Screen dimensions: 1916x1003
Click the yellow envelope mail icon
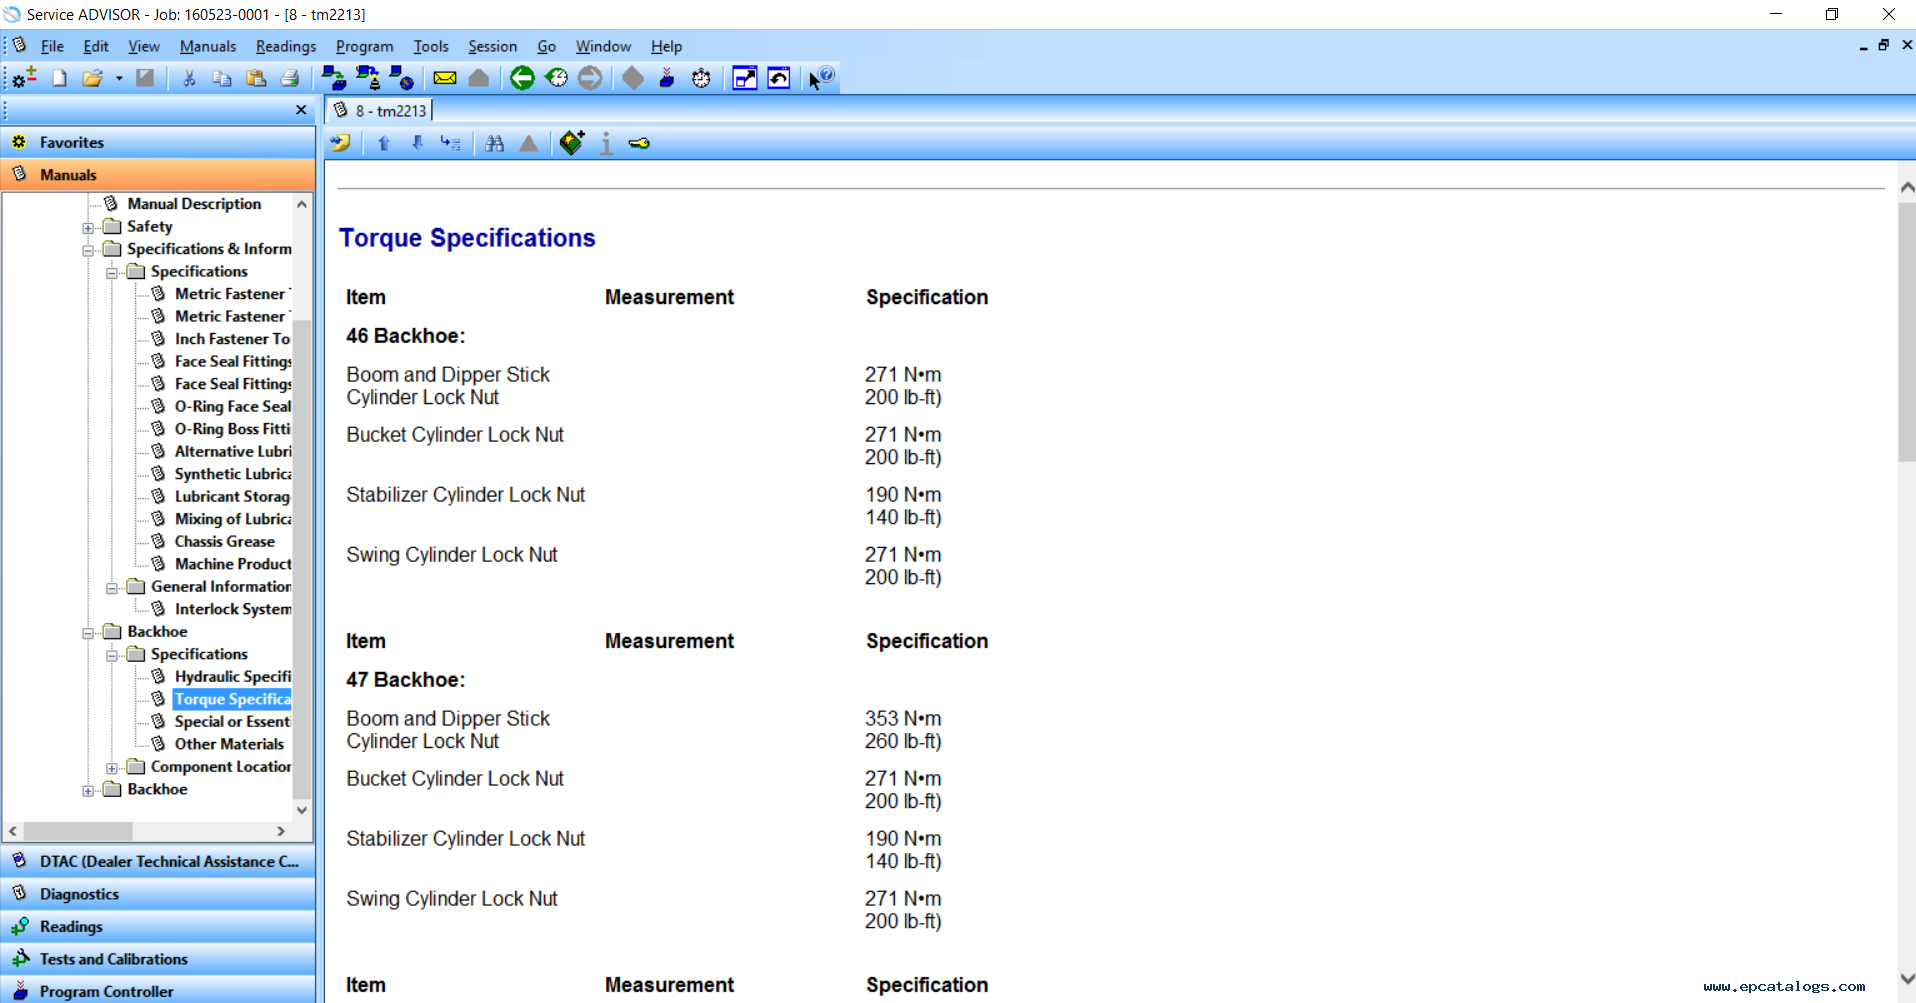(445, 78)
